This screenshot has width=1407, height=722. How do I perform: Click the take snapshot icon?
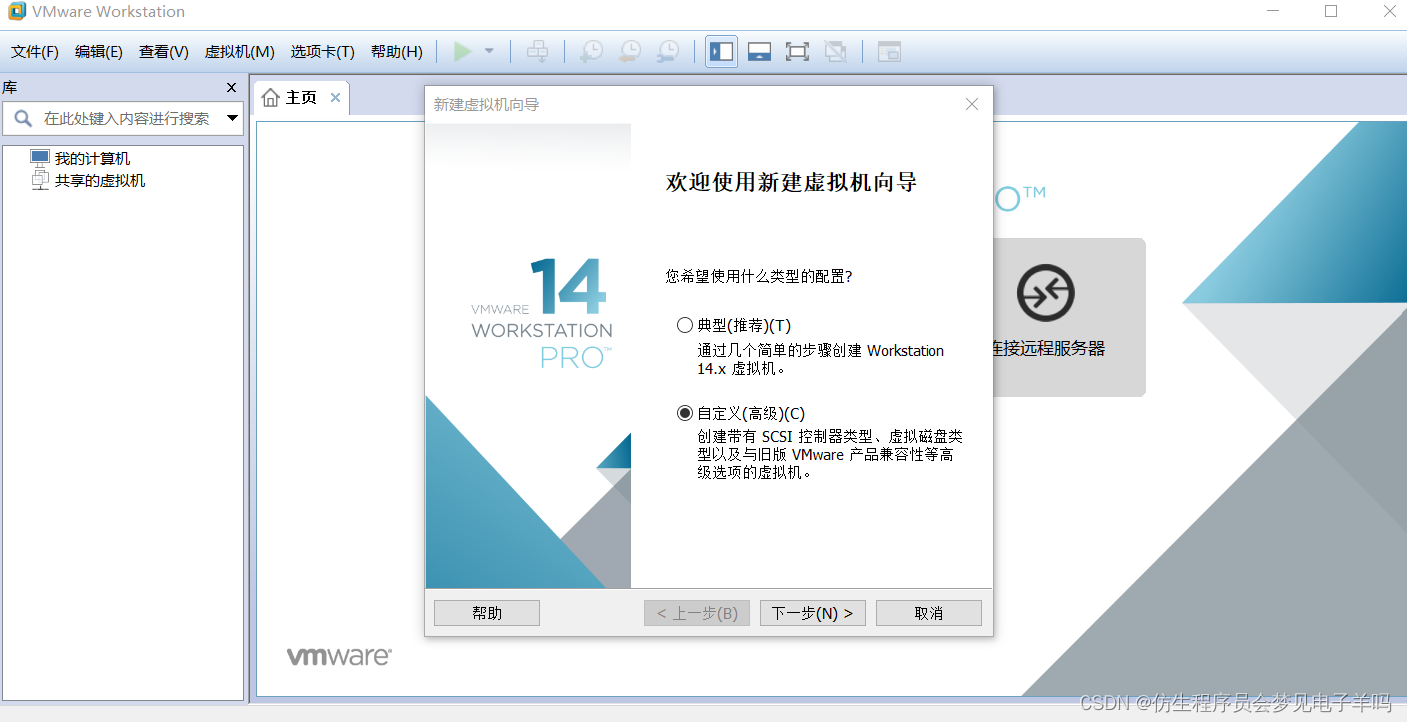[x=592, y=51]
